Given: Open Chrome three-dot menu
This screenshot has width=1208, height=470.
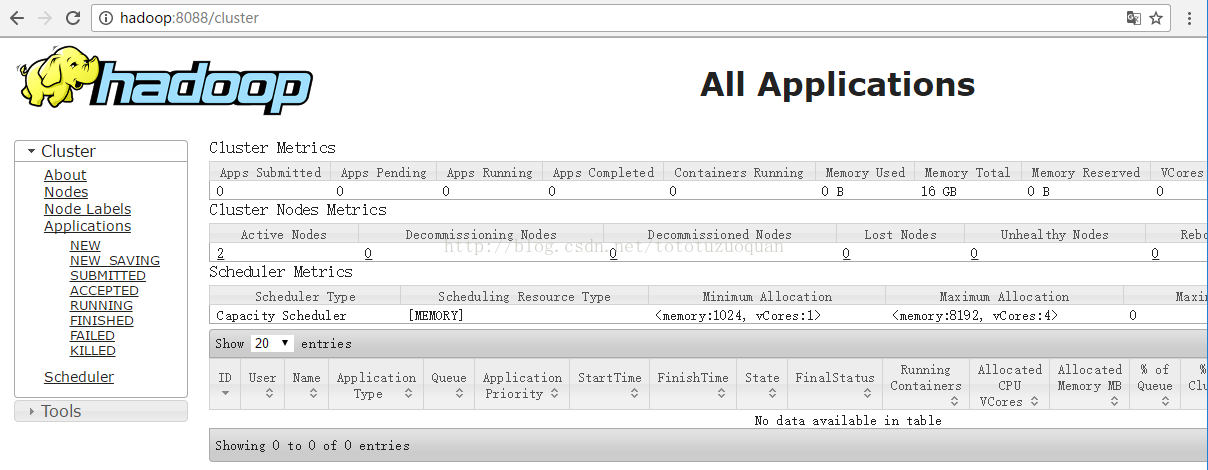Looking at the screenshot, I should coord(1188,18).
